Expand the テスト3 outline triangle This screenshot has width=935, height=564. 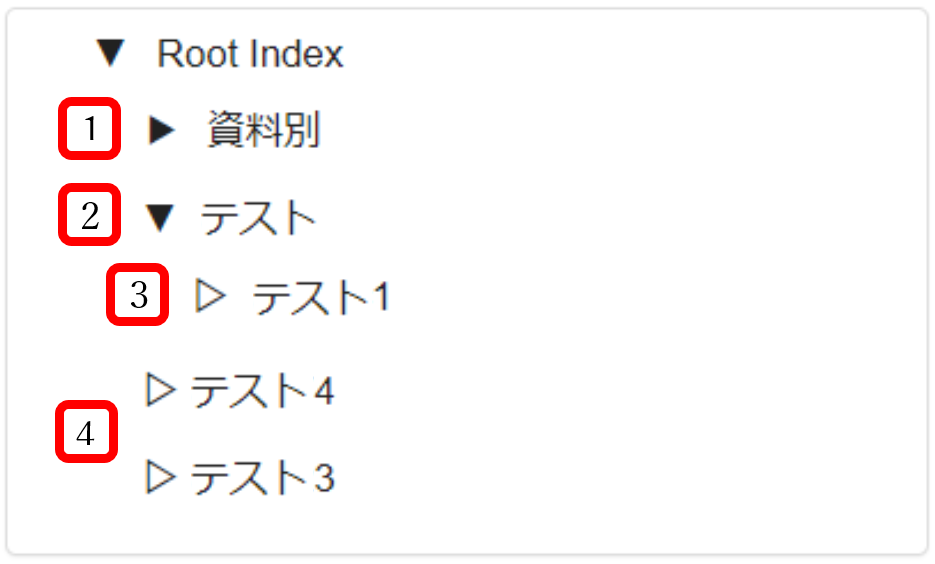160,478
